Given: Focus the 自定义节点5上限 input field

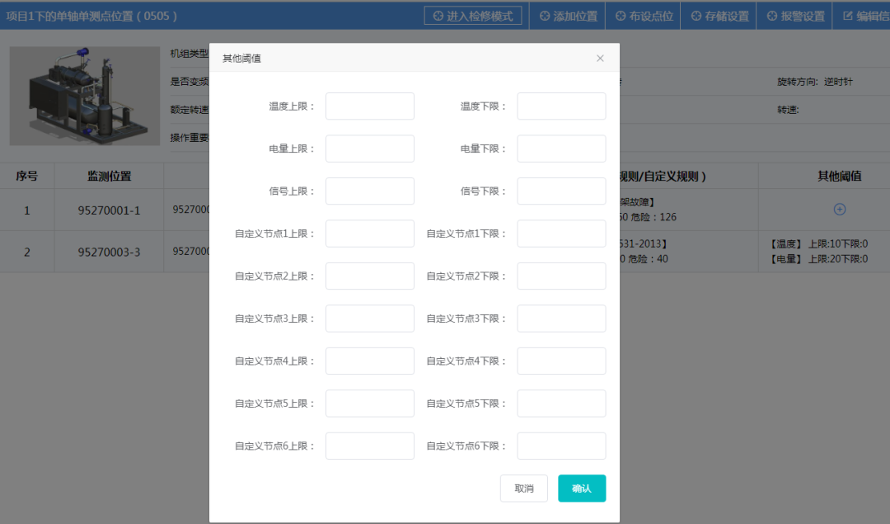Looking at the screenshot, I should pos(370,404).
